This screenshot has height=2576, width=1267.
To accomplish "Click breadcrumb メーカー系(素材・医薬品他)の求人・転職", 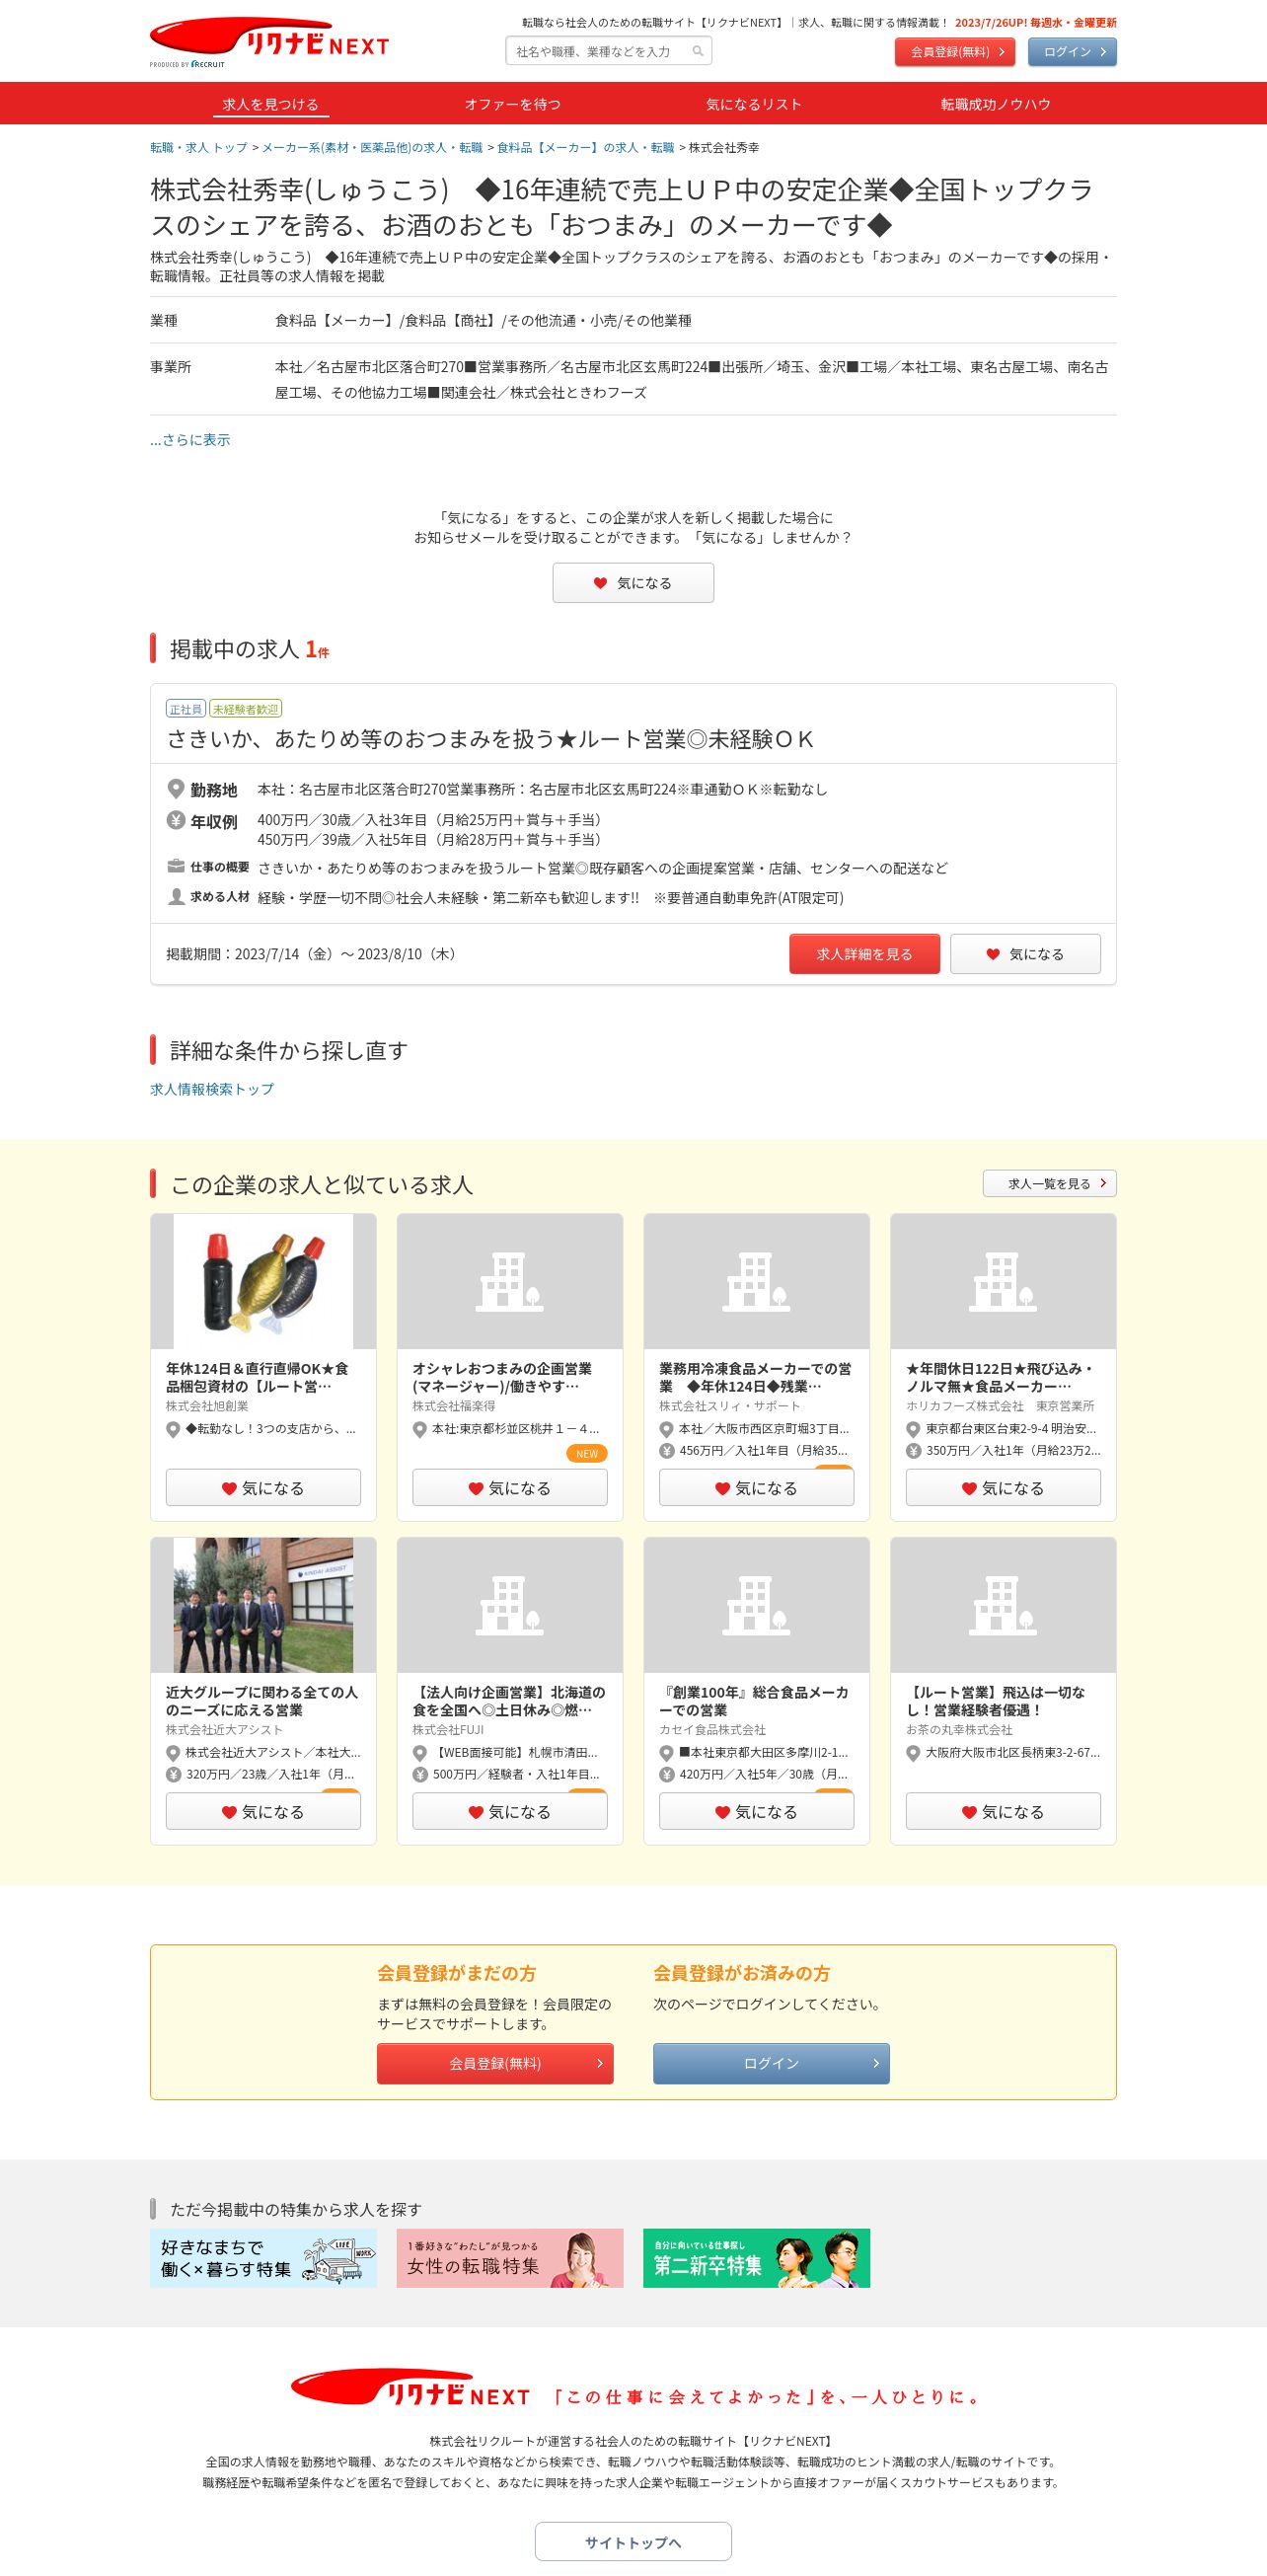I will coord(372,147).
